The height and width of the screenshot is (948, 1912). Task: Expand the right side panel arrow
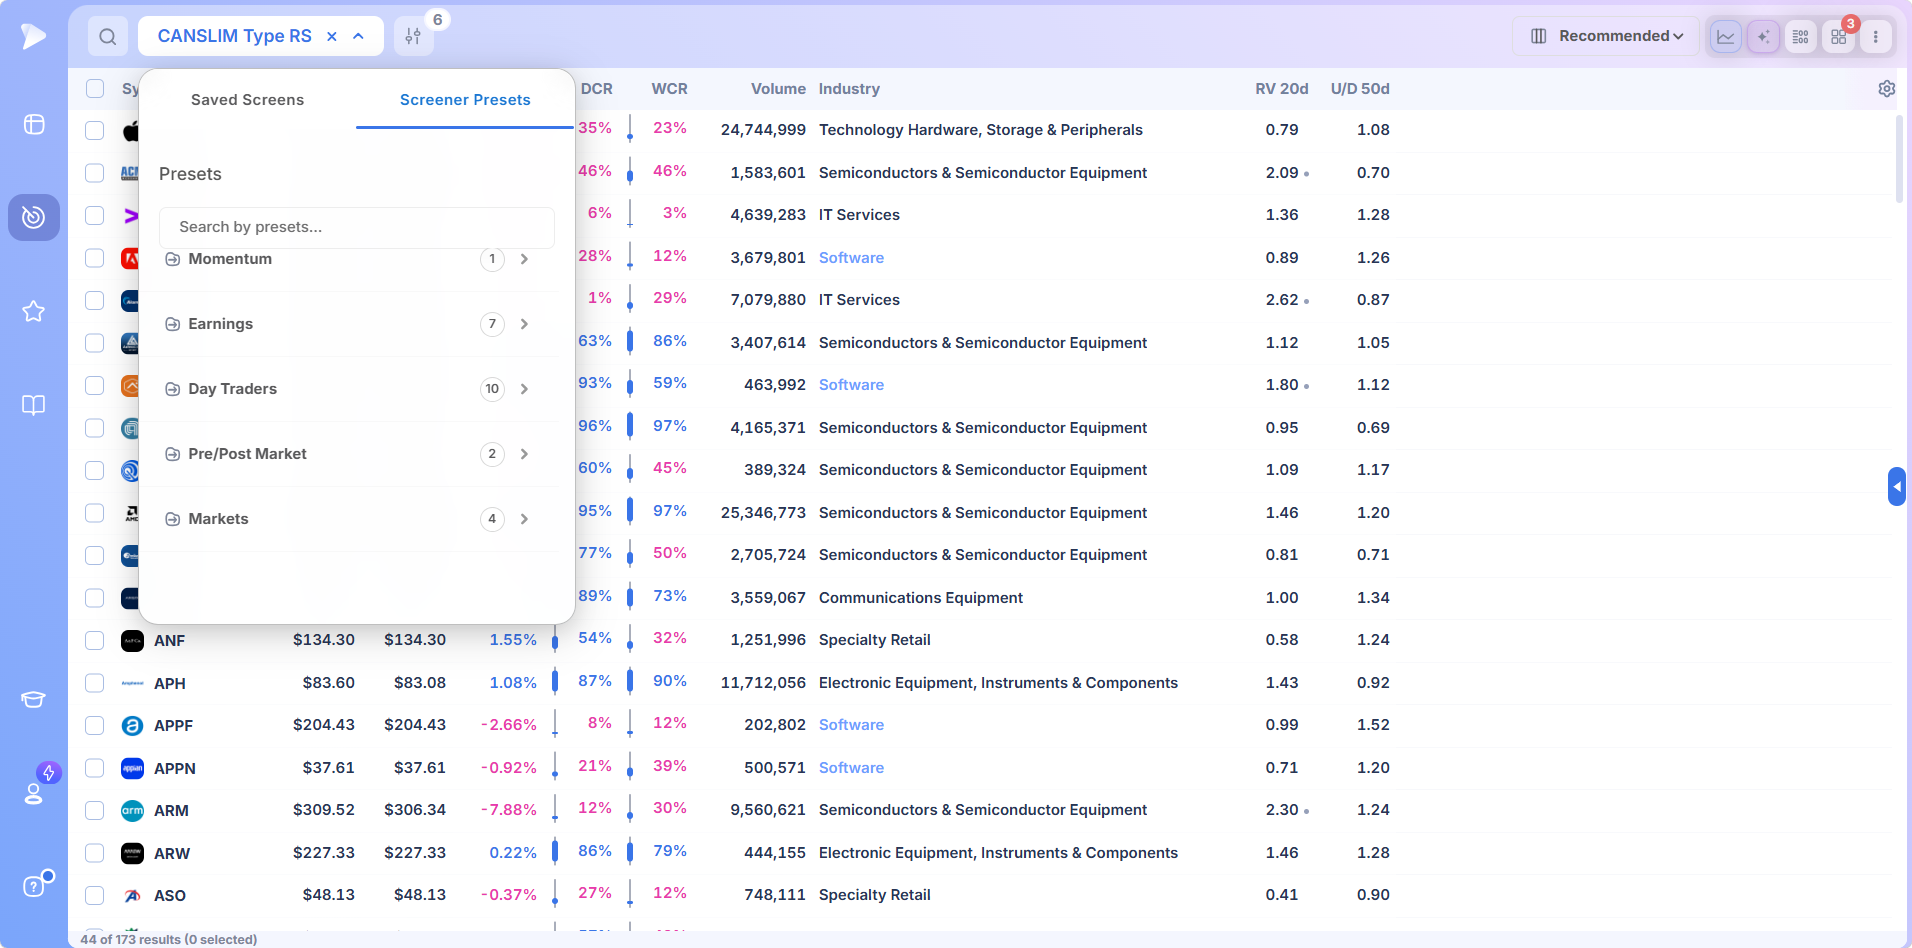[x=1897, y=487]
